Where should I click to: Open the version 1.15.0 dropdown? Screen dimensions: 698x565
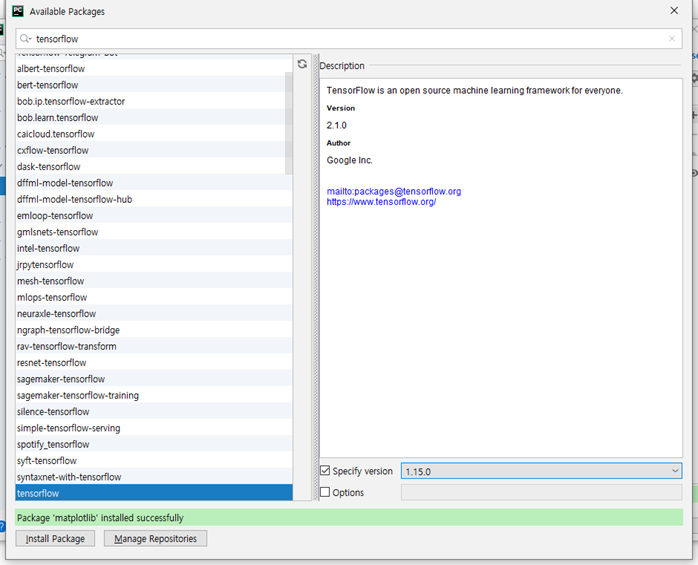coord(541,471)
